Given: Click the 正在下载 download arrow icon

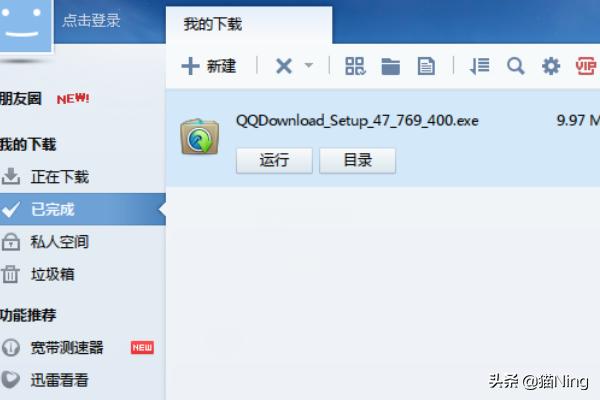Looking at the screenshot, I should click(x=11, y=176).
